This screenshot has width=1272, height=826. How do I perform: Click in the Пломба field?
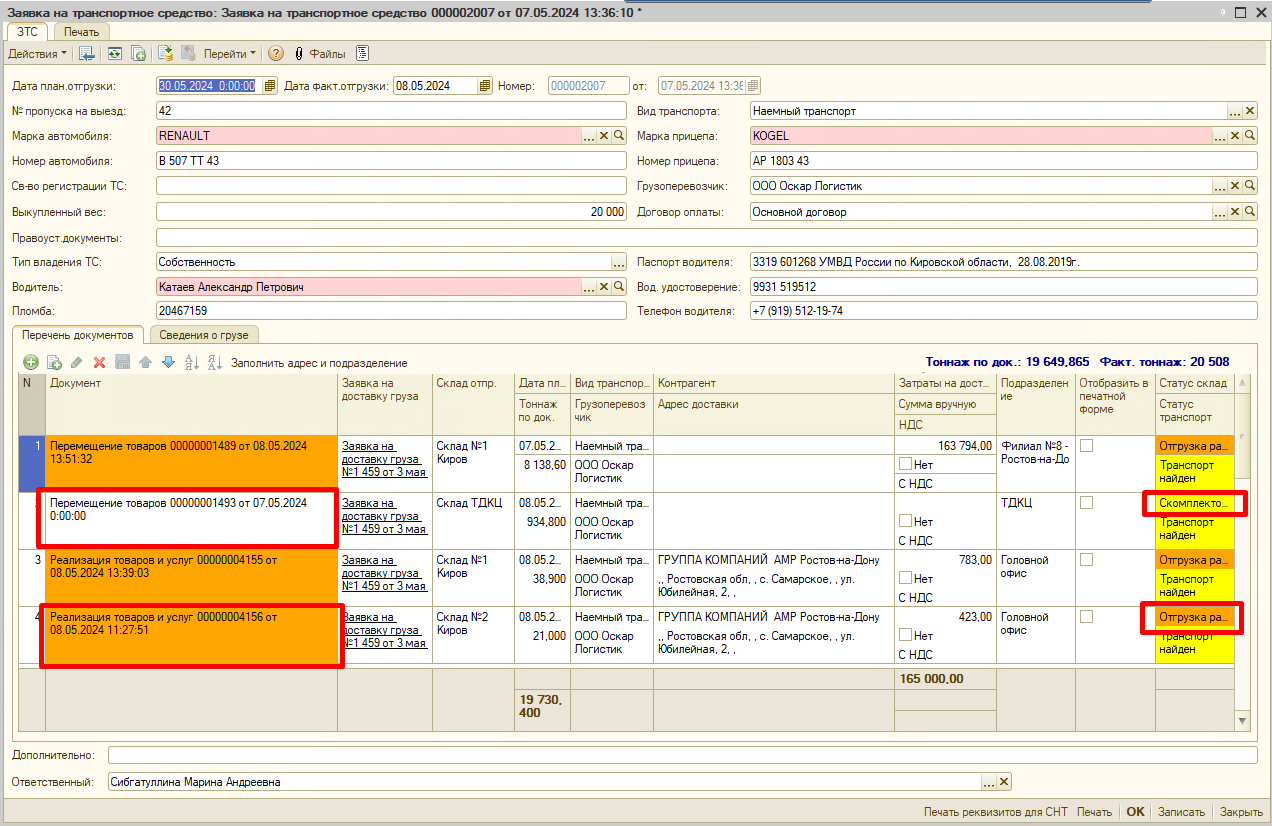391,311
